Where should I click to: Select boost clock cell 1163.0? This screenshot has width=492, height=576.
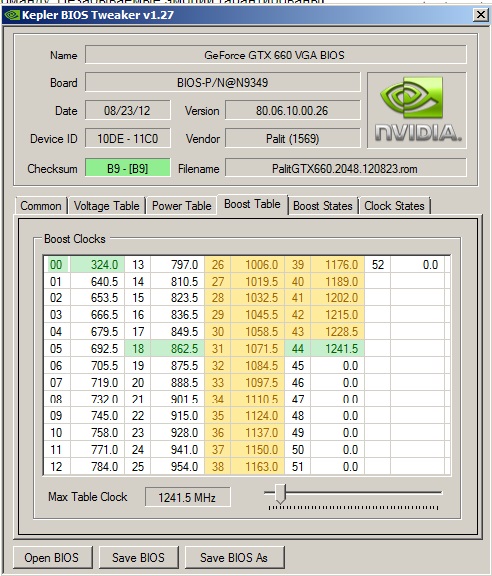(258, 467)
